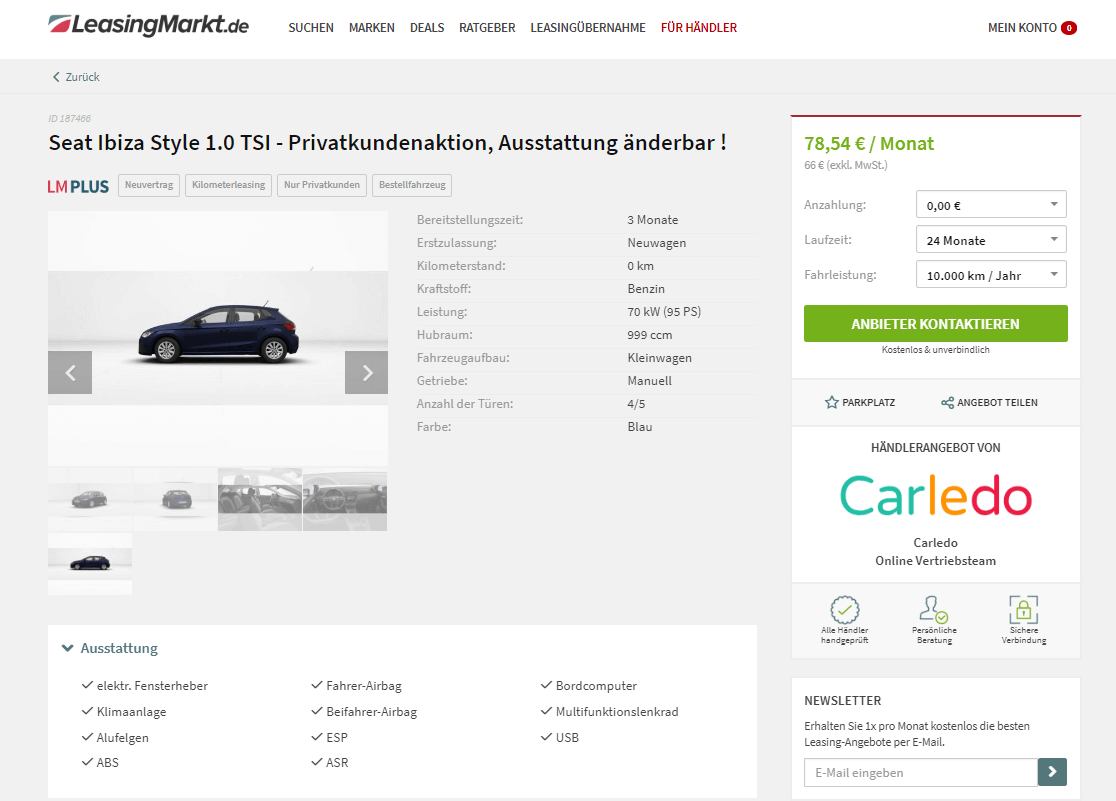
Task: Open the Deals menu
Action: [427, 28]
